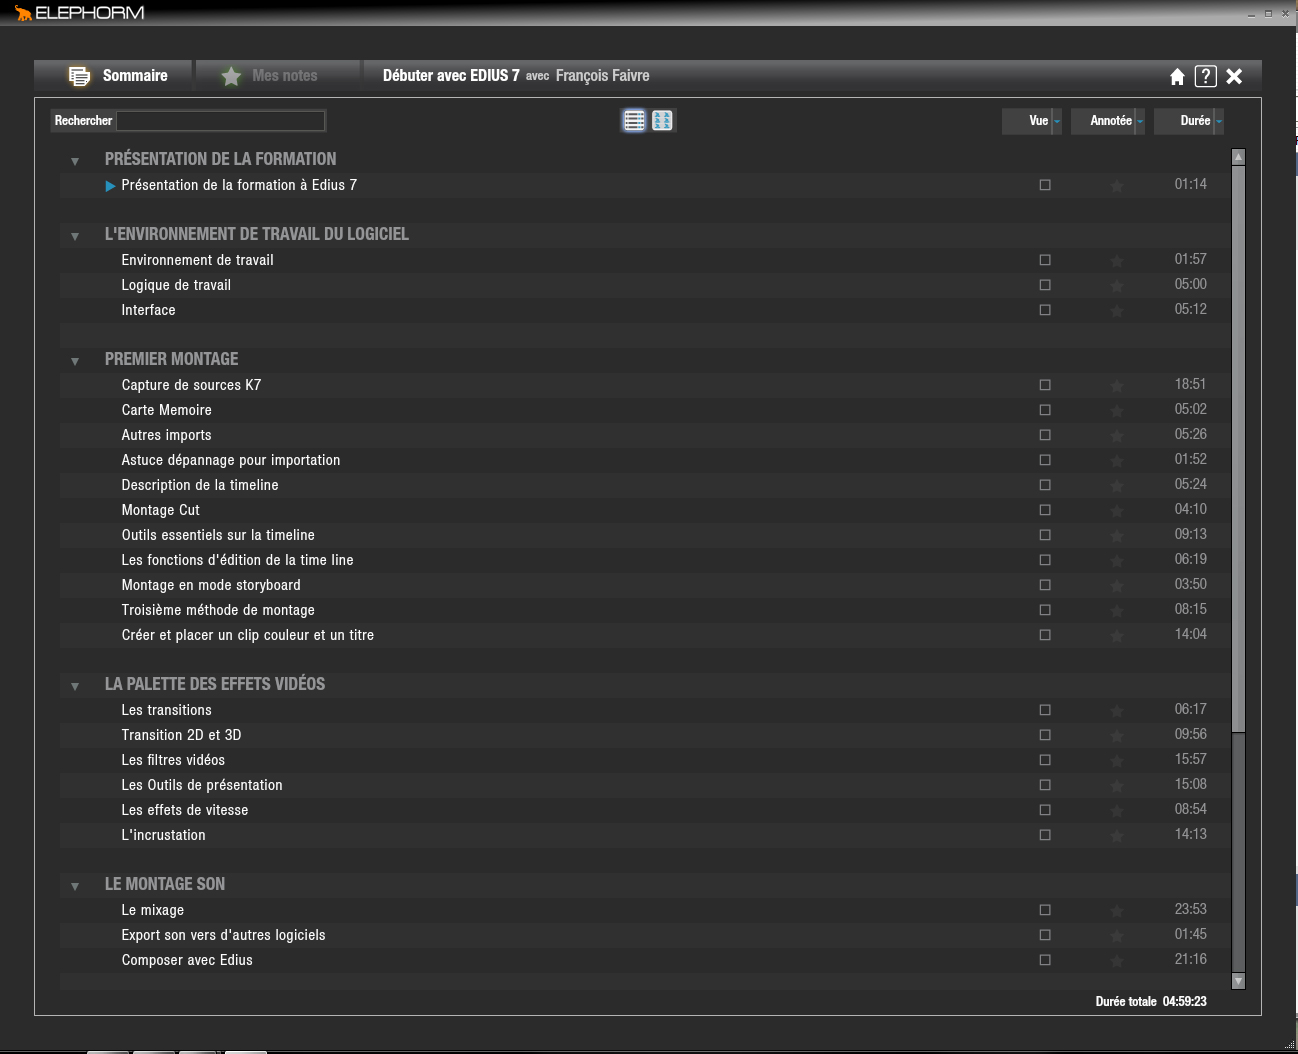Close the training panel with X icon
Image resolution: width=1298 pixels, height=1054 pixels.
click(1234, 76)
